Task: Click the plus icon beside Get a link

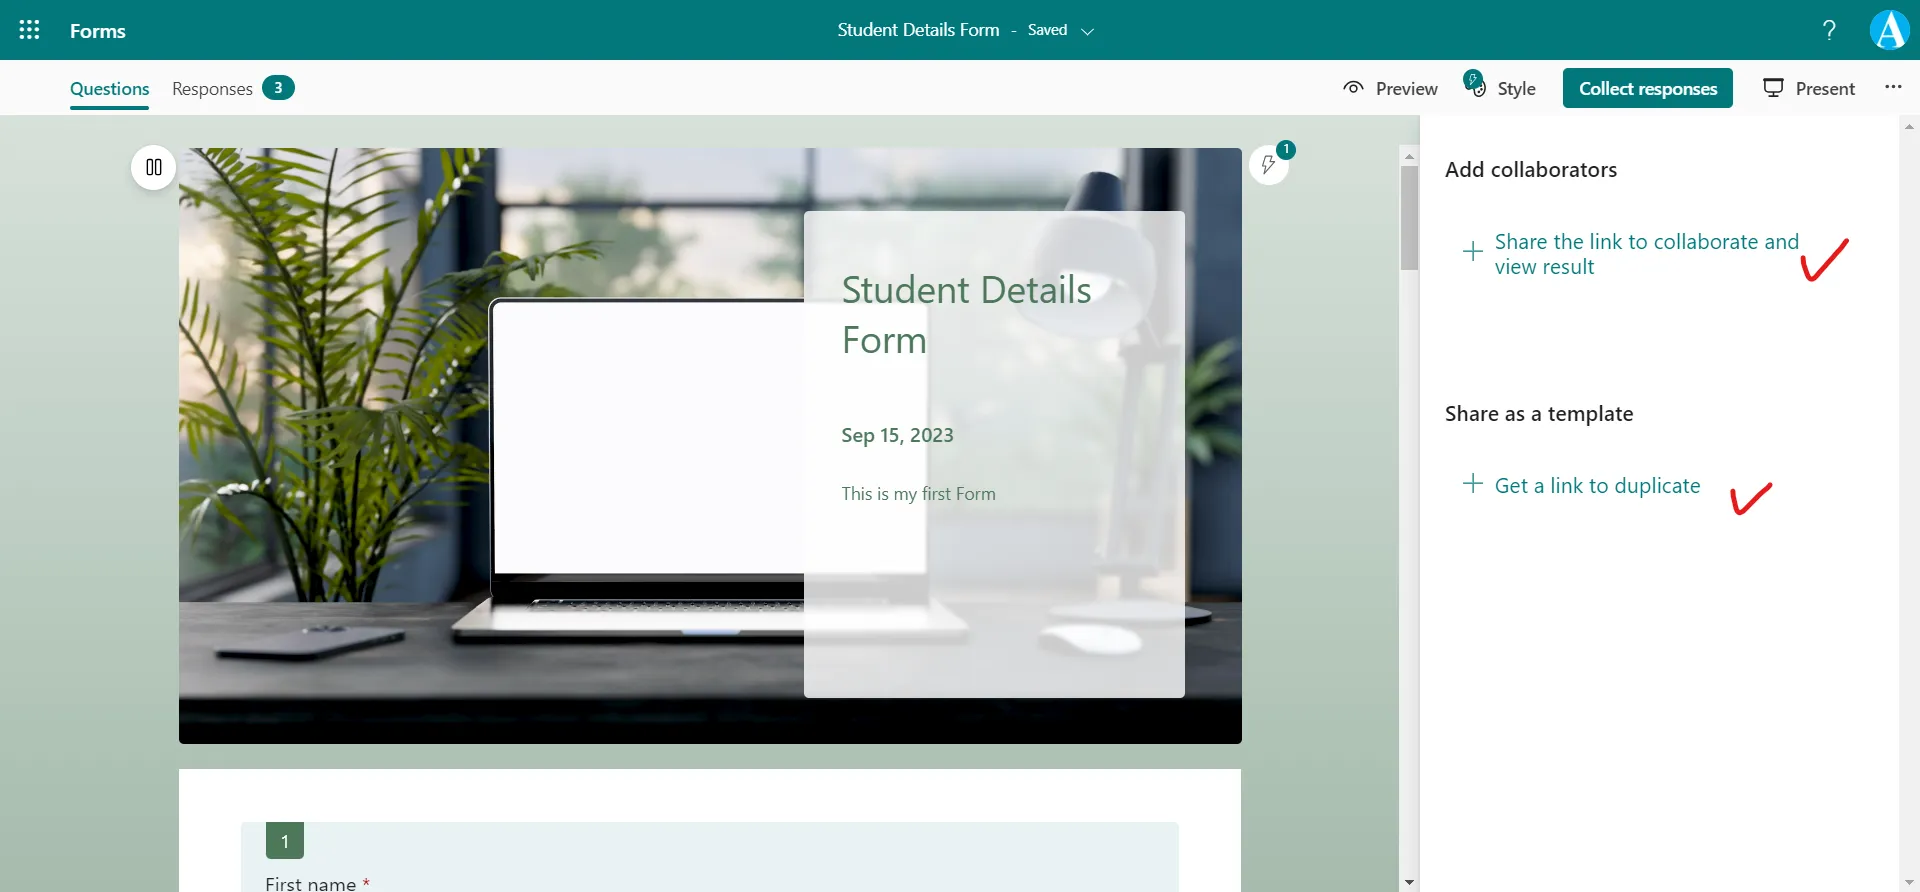Action: coord(1472,484)
